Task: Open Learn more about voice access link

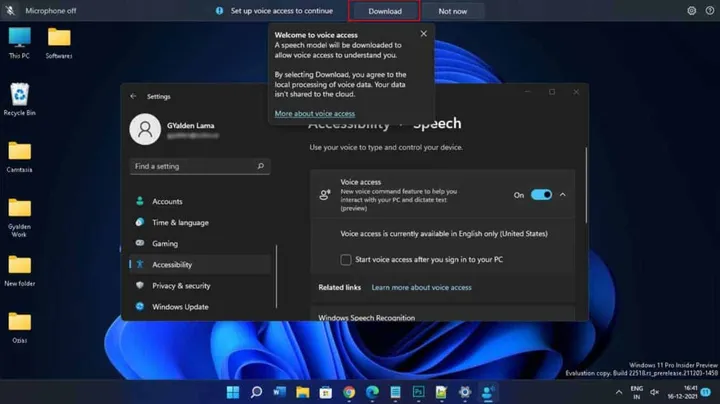Action: (421, 287)
